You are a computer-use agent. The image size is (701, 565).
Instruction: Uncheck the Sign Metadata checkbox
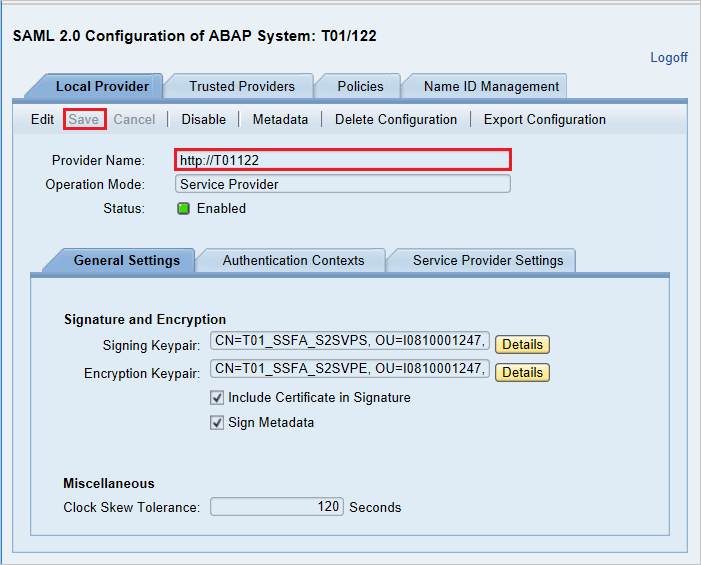217,422
